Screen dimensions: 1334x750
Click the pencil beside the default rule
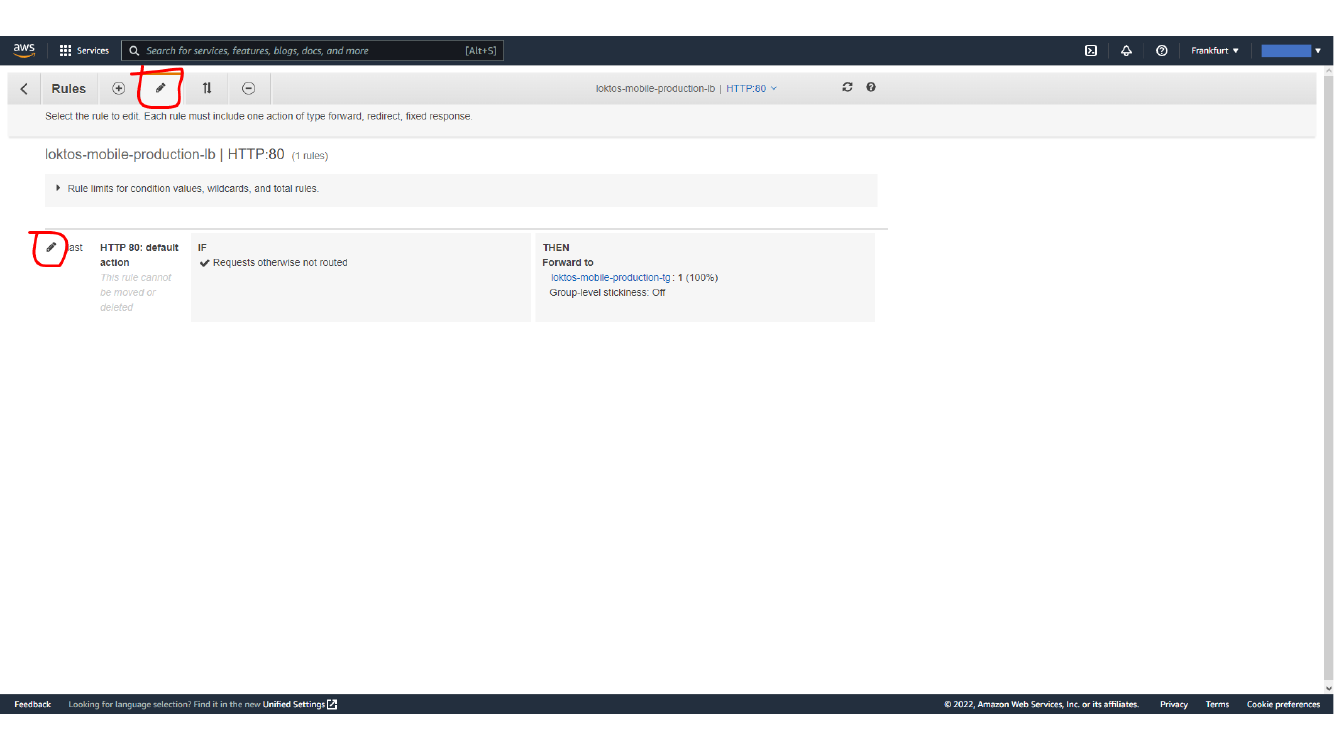[x=51, y=247]
